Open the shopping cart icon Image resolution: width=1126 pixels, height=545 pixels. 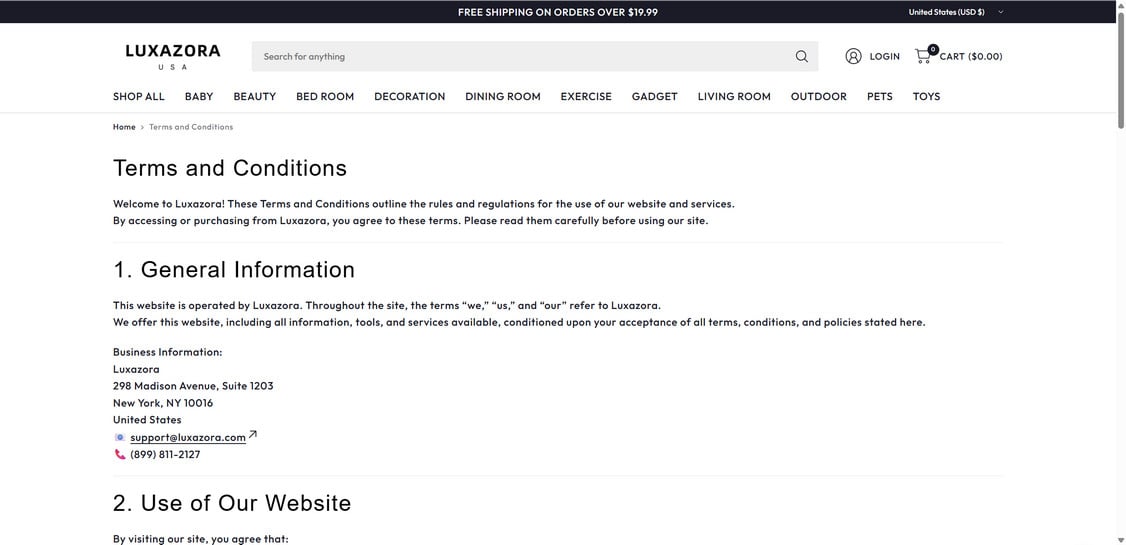(924, 55)
